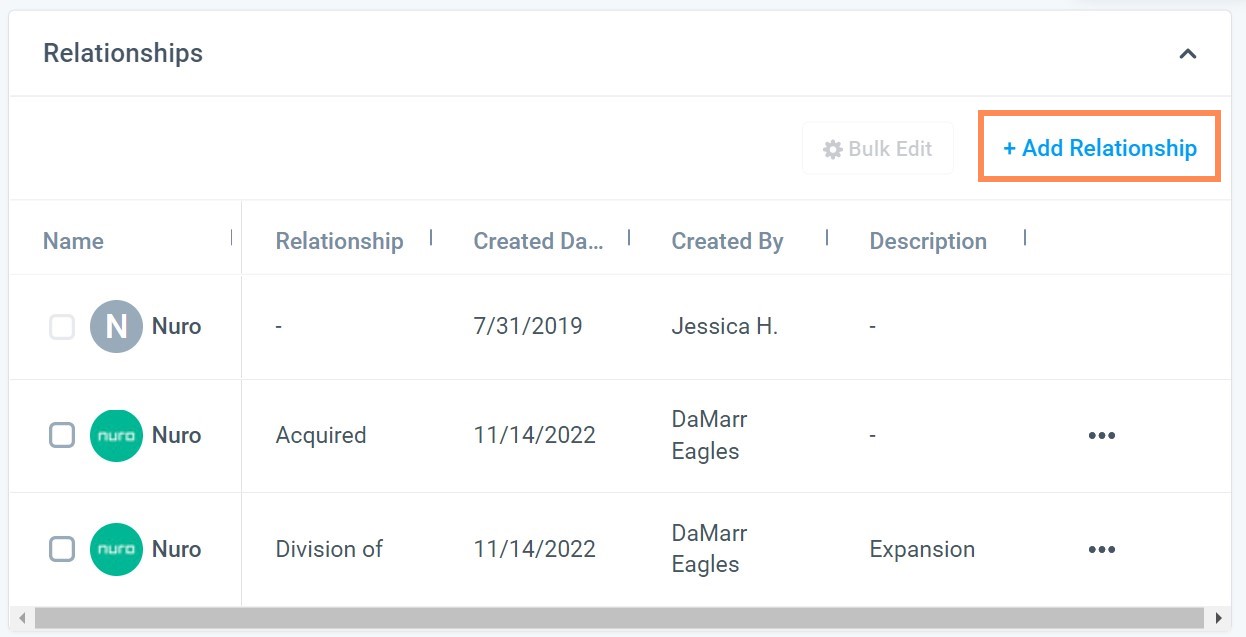
Task: Click the green Nuro logo in the Acquired row
Action: click(116, 435)
